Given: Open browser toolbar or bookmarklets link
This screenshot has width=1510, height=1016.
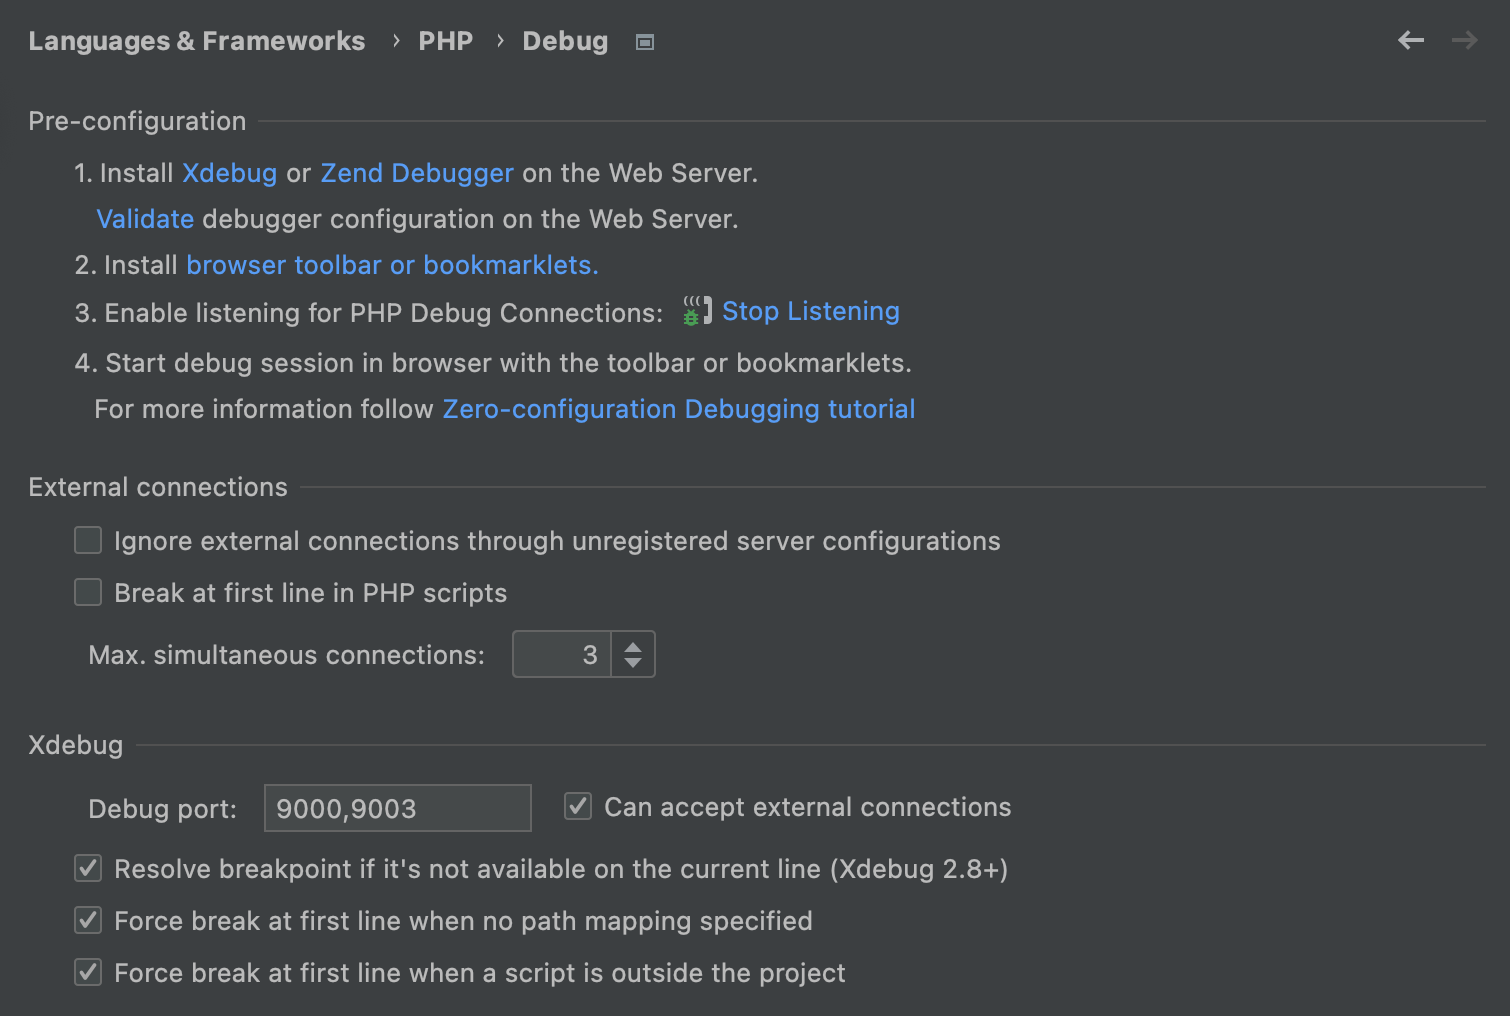Looking at the screenshot, I should click(x=392, y=265).
